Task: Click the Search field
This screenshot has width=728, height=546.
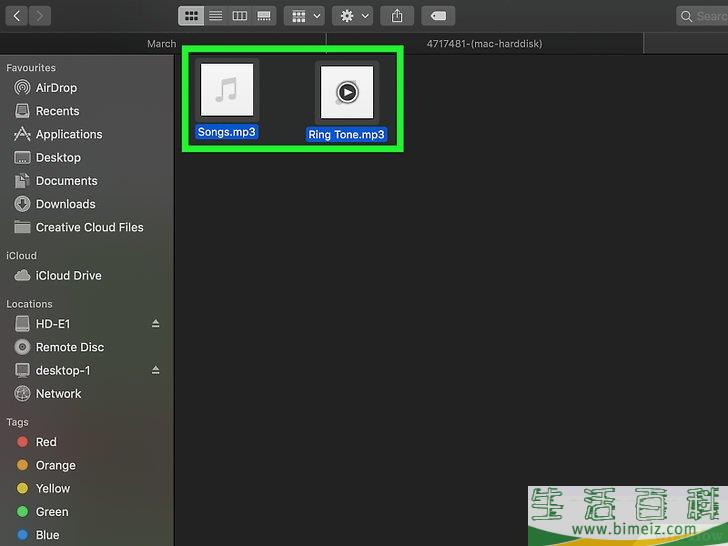Action: pos(702,16)
